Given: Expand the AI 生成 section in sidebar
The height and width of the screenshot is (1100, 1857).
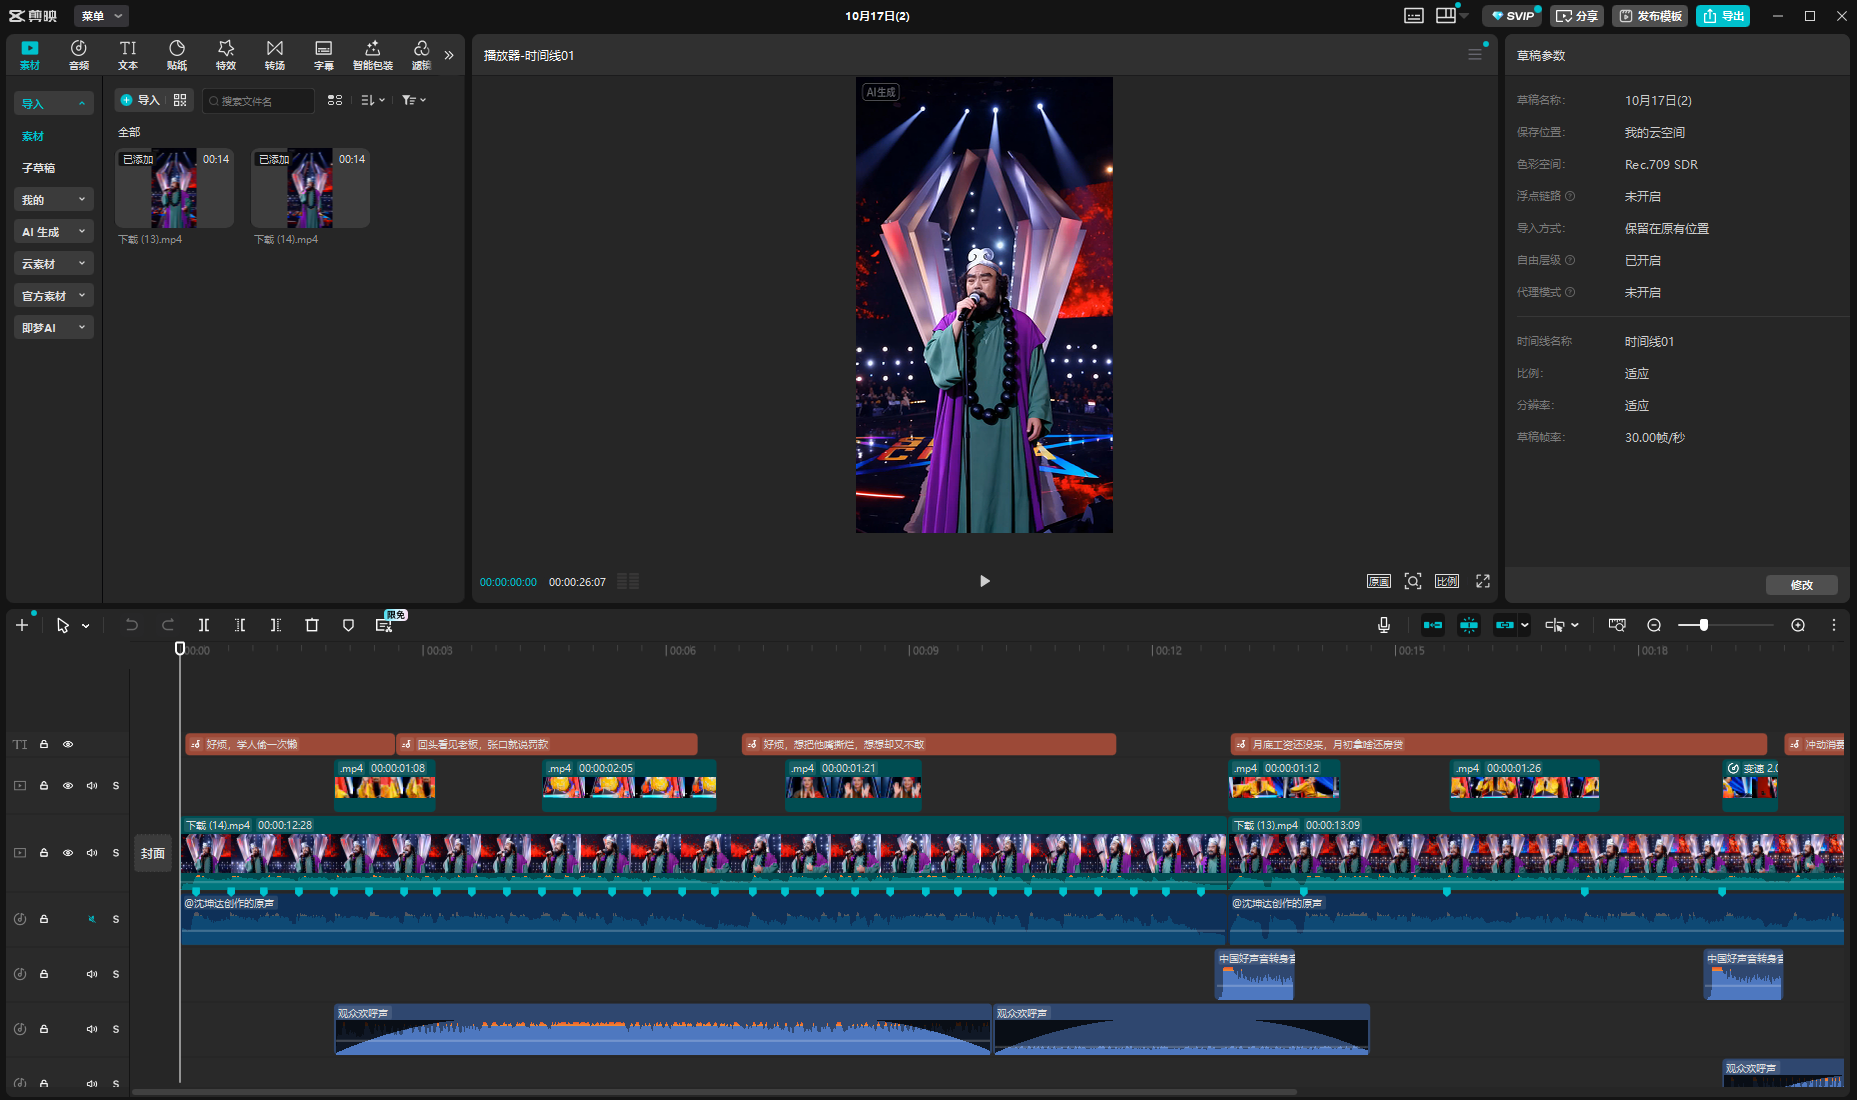Looking at the screenshot, I should [53, 232].
